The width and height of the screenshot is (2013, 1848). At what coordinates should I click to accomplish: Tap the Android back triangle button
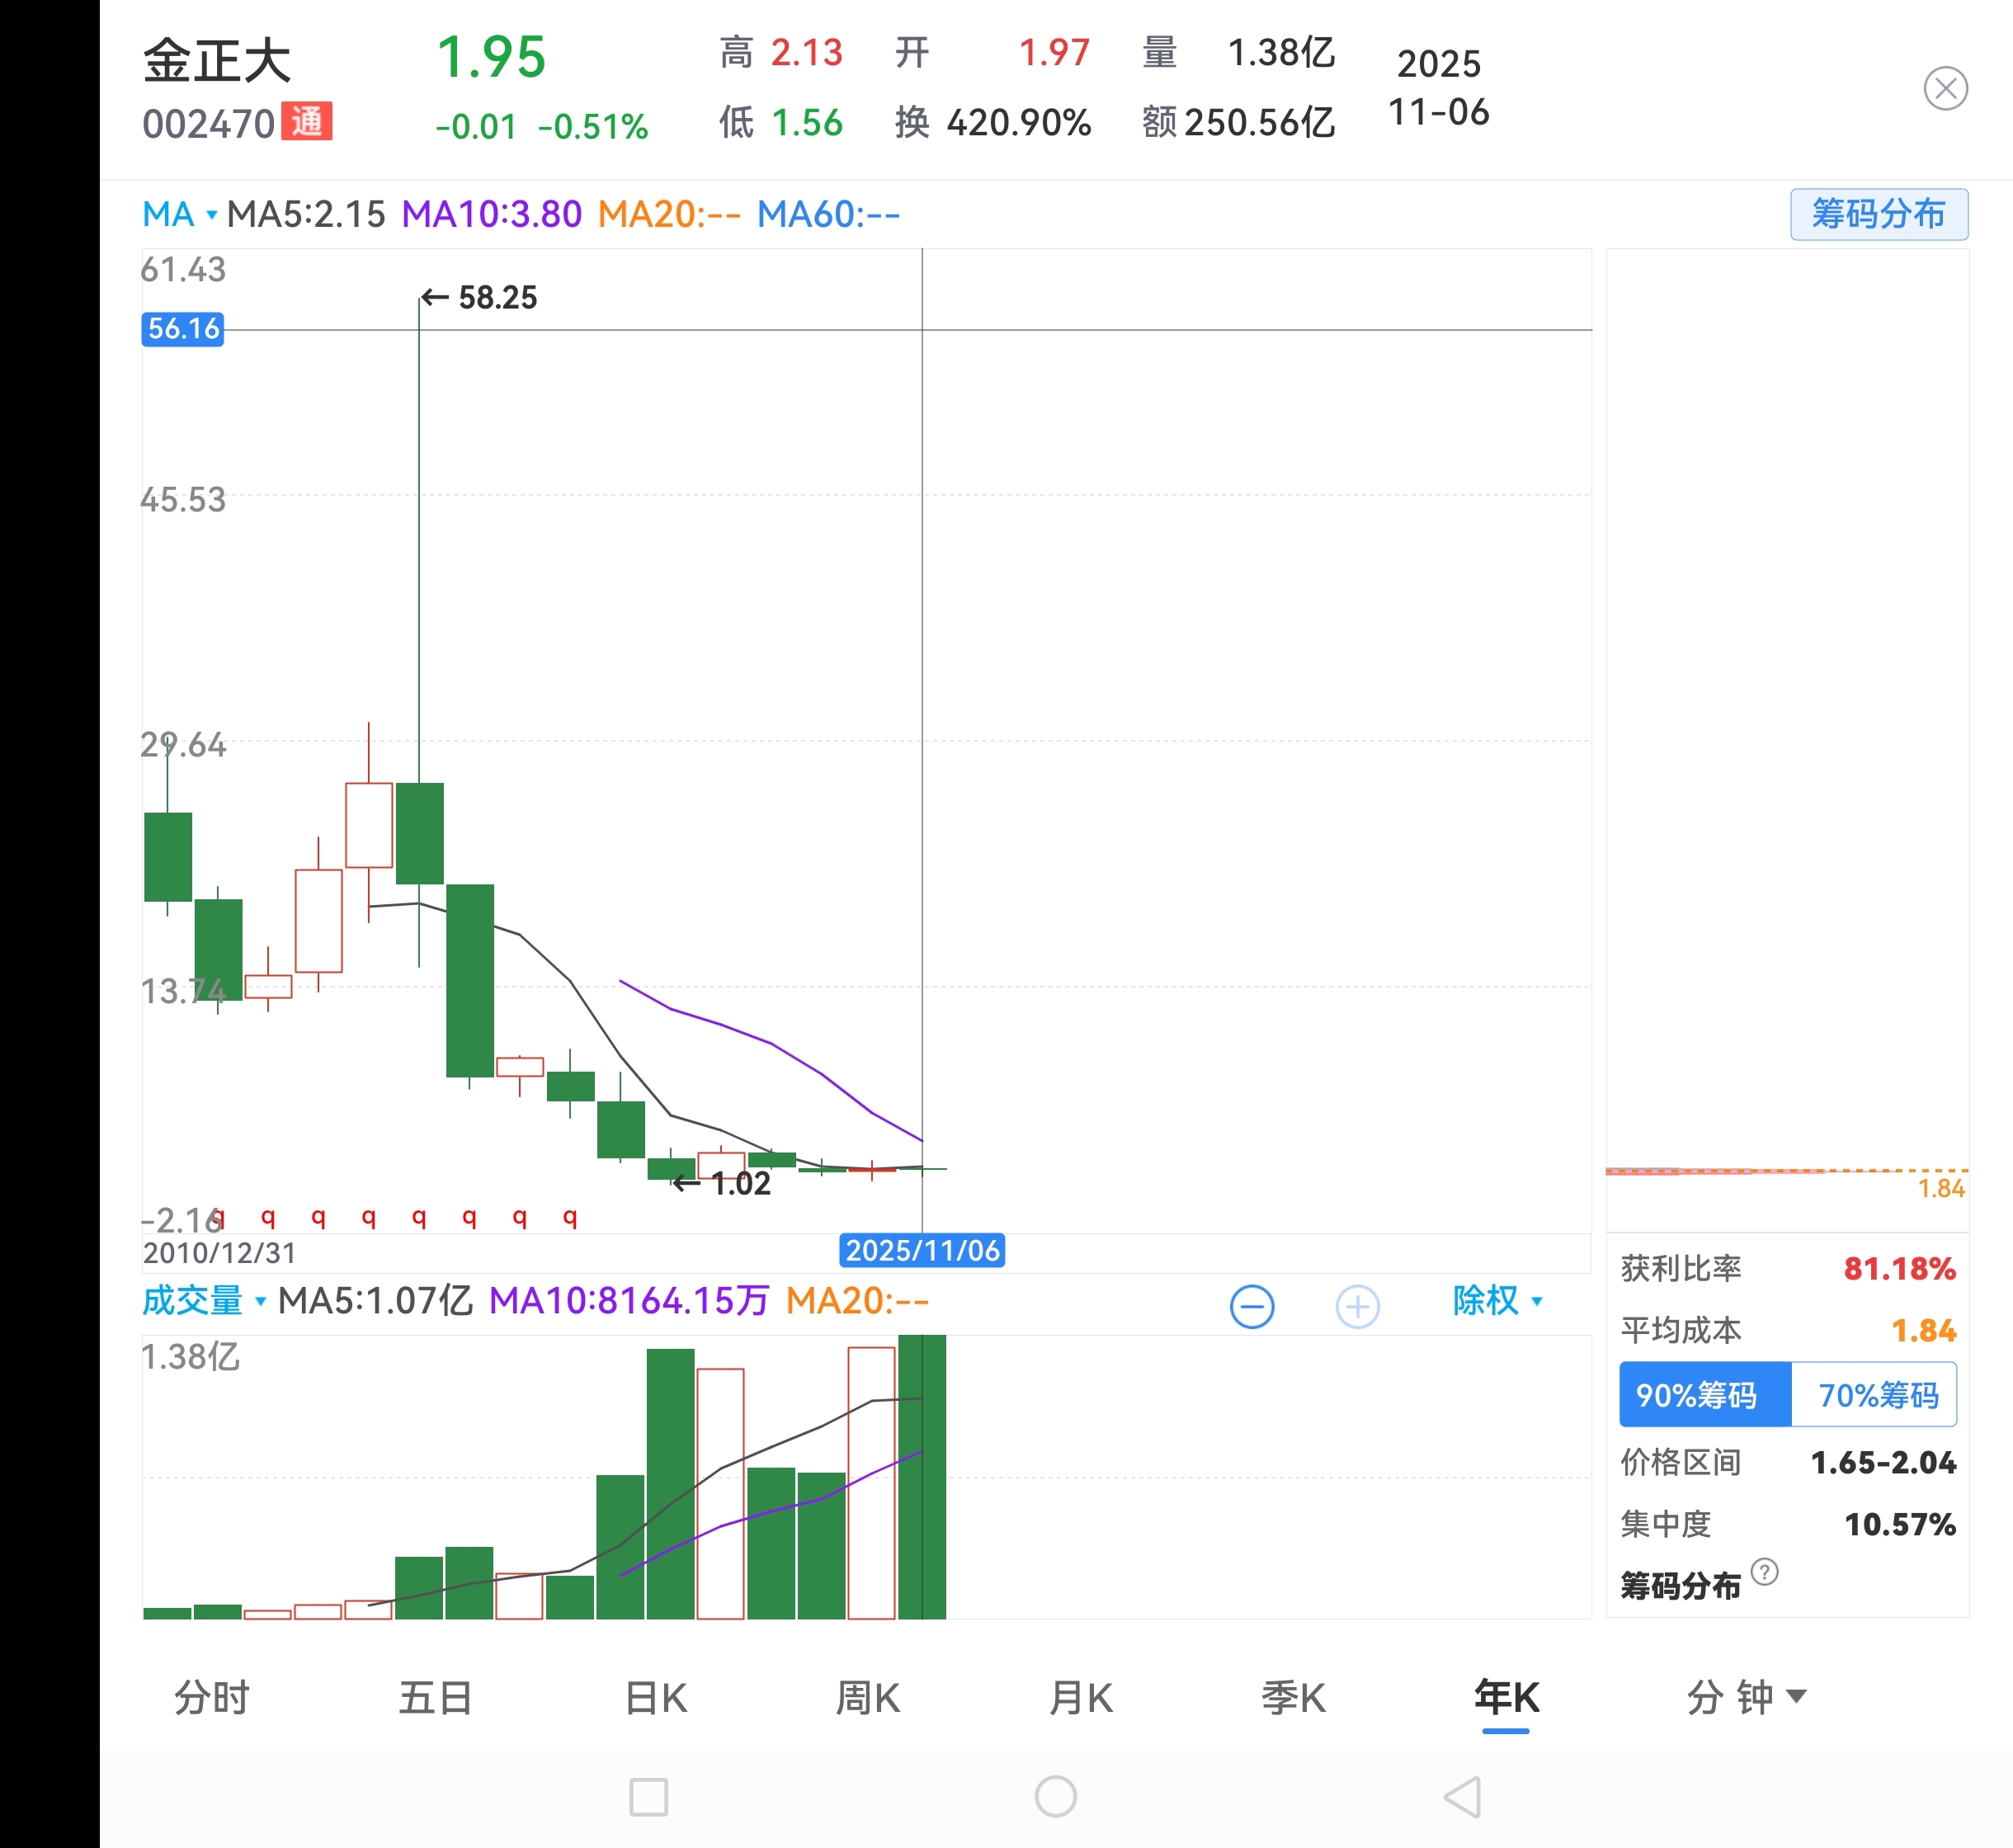(1462, 1797)
